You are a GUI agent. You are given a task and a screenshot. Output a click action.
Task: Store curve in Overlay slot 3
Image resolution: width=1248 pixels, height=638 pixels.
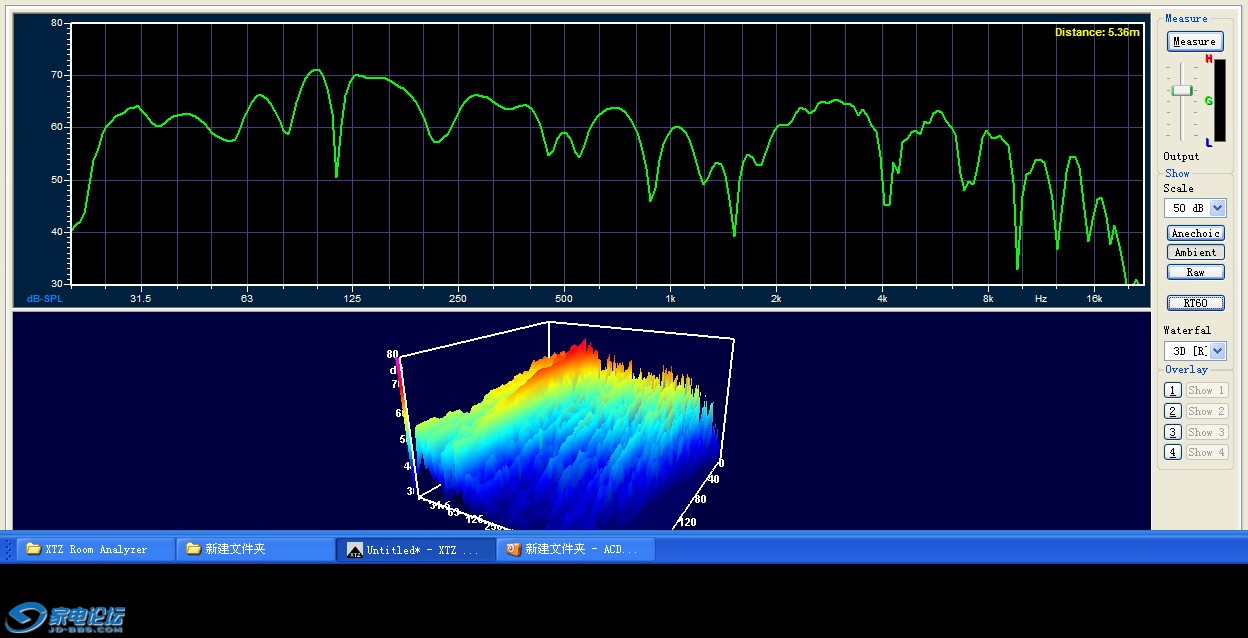pos(1173,433)
